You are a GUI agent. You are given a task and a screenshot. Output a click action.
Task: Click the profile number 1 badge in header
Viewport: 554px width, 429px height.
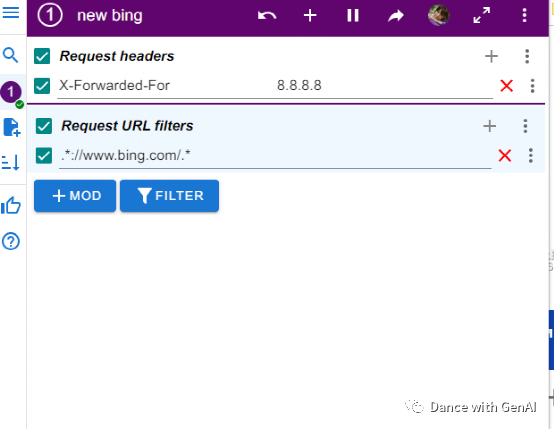tap(50, 15)
